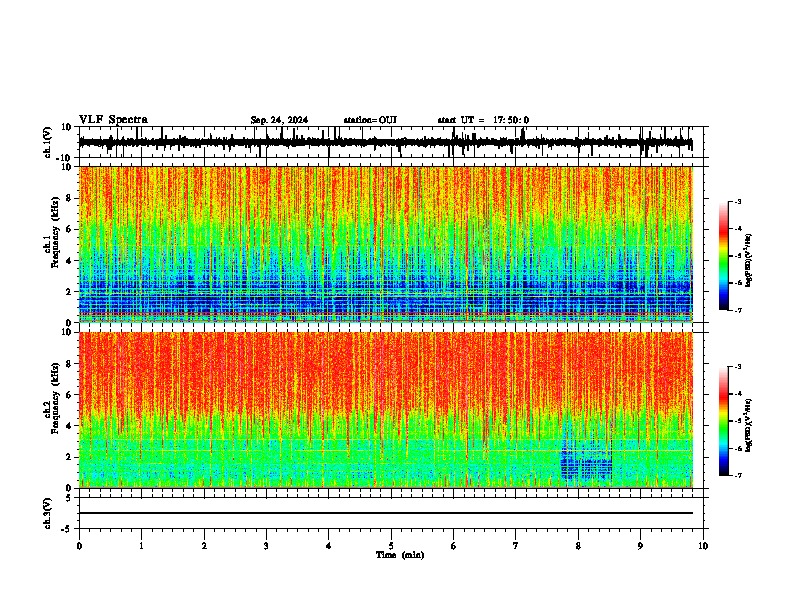Click the "6" kHz tick on ch.2 spectrogram
This screenshot has width=792, height=612.
(x=70, y=395)
